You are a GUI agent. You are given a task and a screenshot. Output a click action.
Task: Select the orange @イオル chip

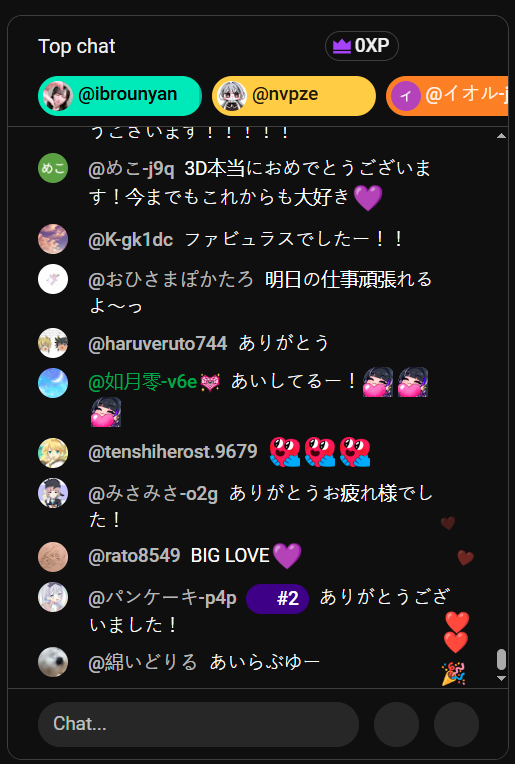(447, 96)
